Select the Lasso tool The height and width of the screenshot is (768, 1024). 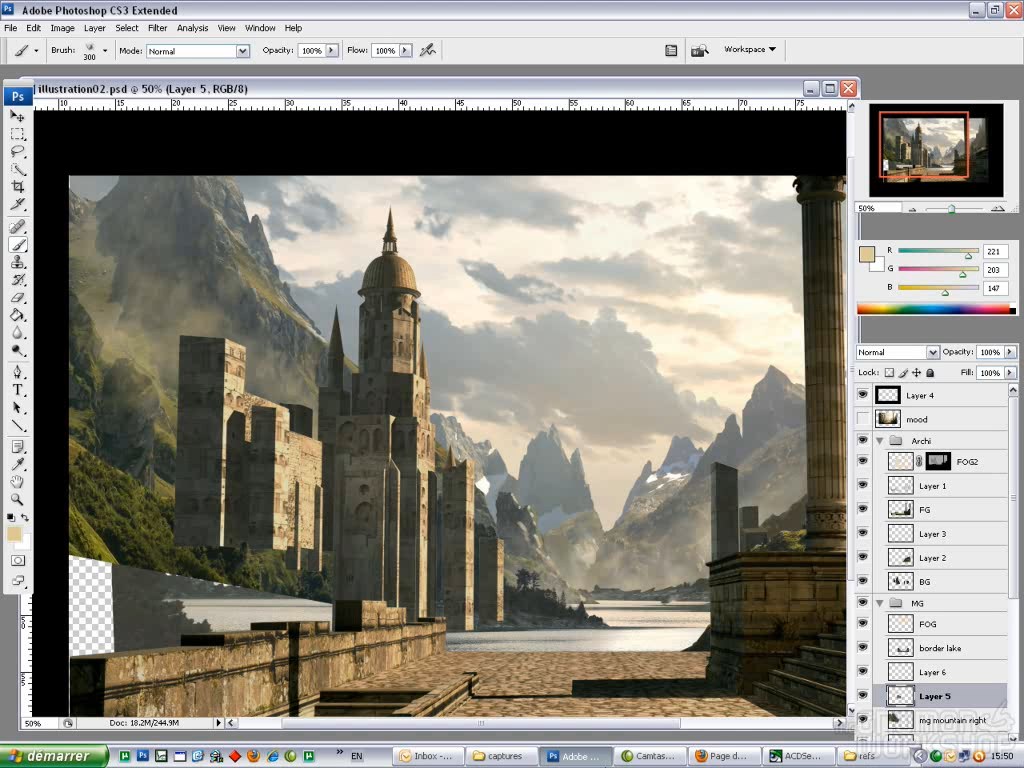click(x=18, y=151)
